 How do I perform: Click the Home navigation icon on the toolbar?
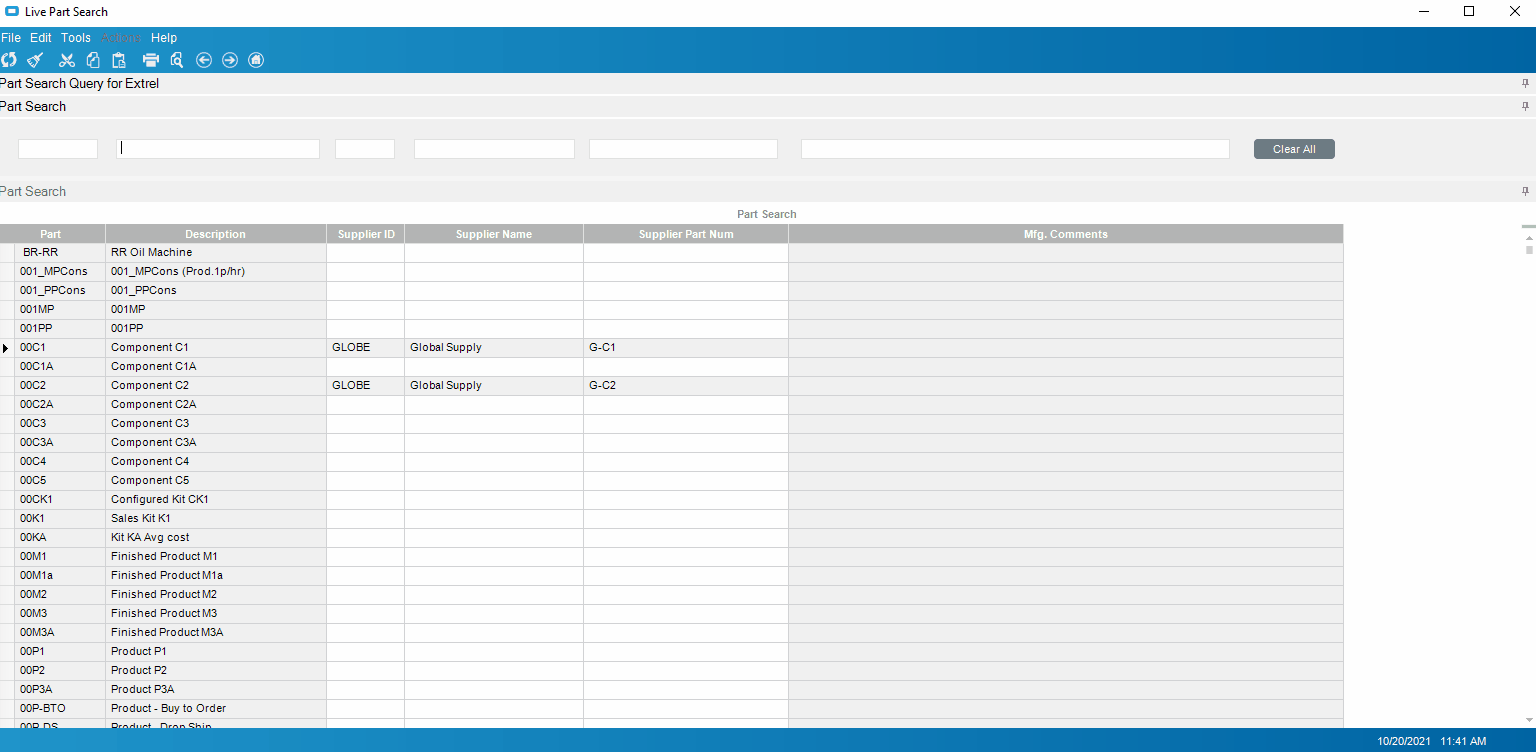pyautogui.click(x=256, y=60)
